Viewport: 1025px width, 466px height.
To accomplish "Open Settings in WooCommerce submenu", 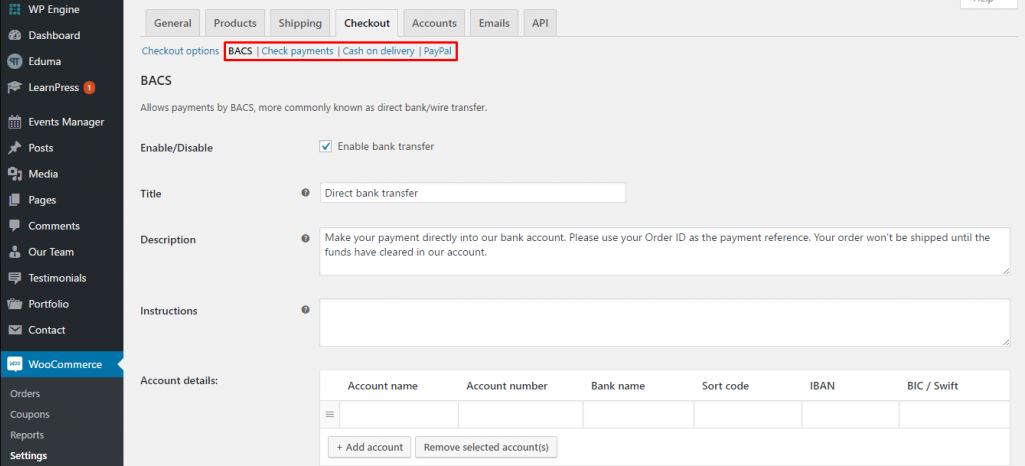I will pyautogui.click(x=29, y=456).
